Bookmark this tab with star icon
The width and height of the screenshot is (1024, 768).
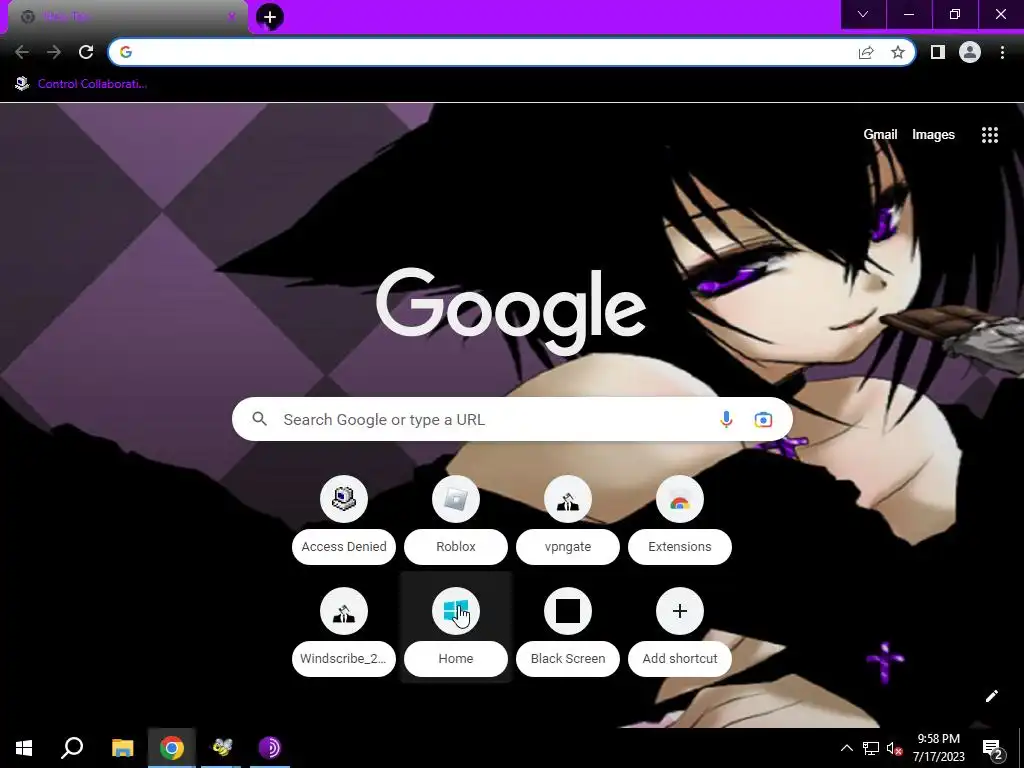[898, 52]
